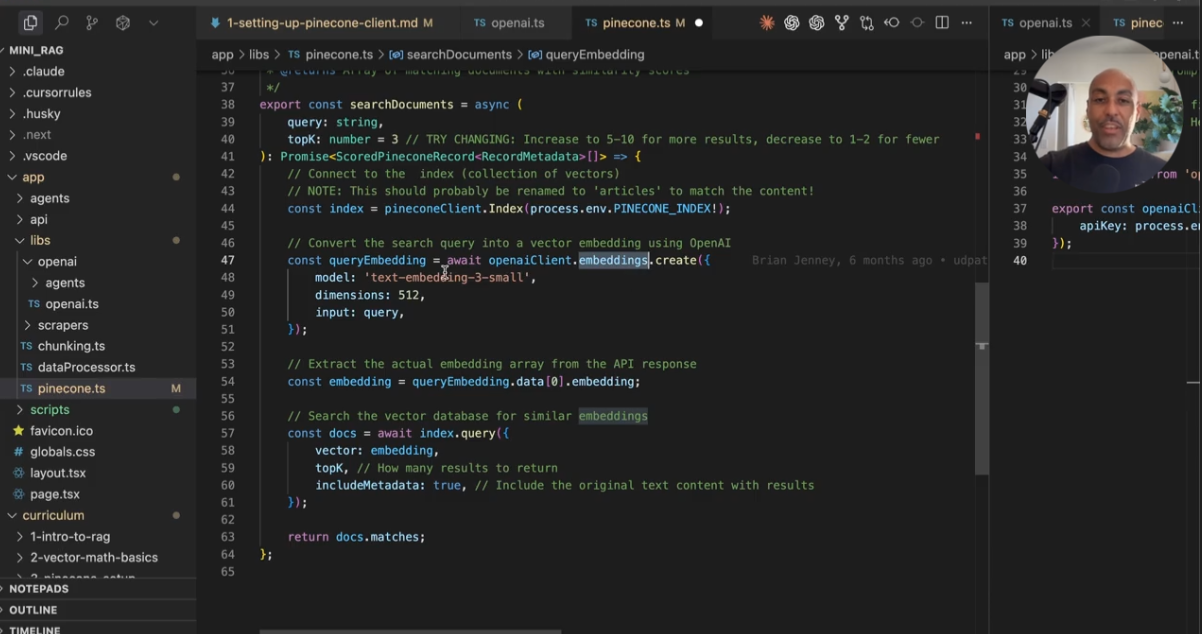
Task: Show additional views chevron in activity bar
Action: (153, 22)
